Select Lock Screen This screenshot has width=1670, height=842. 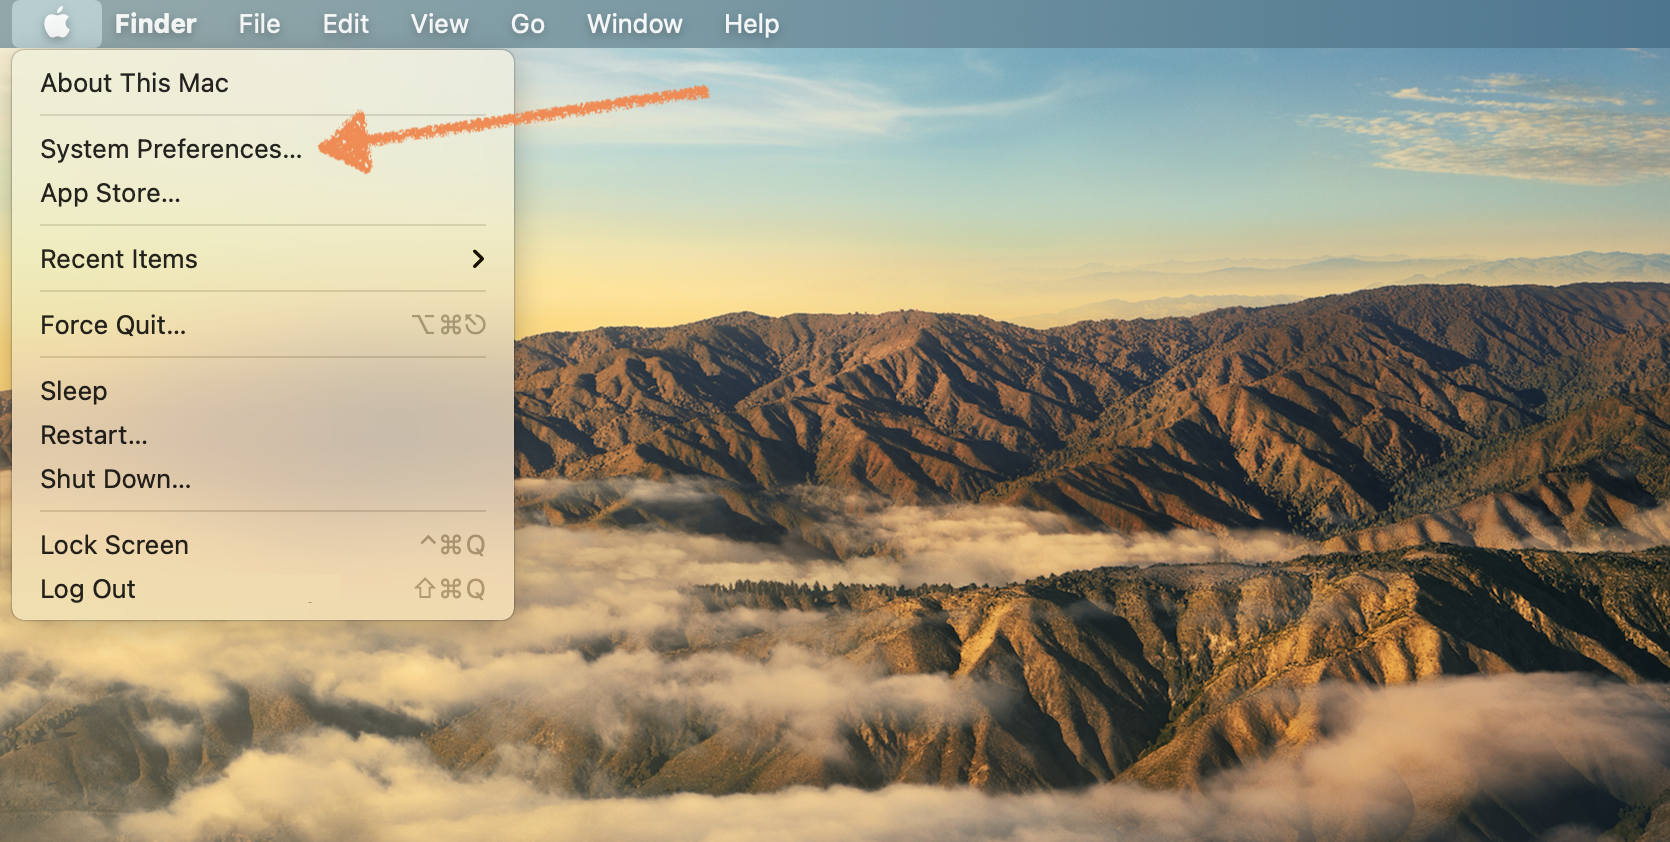point(114,545)
